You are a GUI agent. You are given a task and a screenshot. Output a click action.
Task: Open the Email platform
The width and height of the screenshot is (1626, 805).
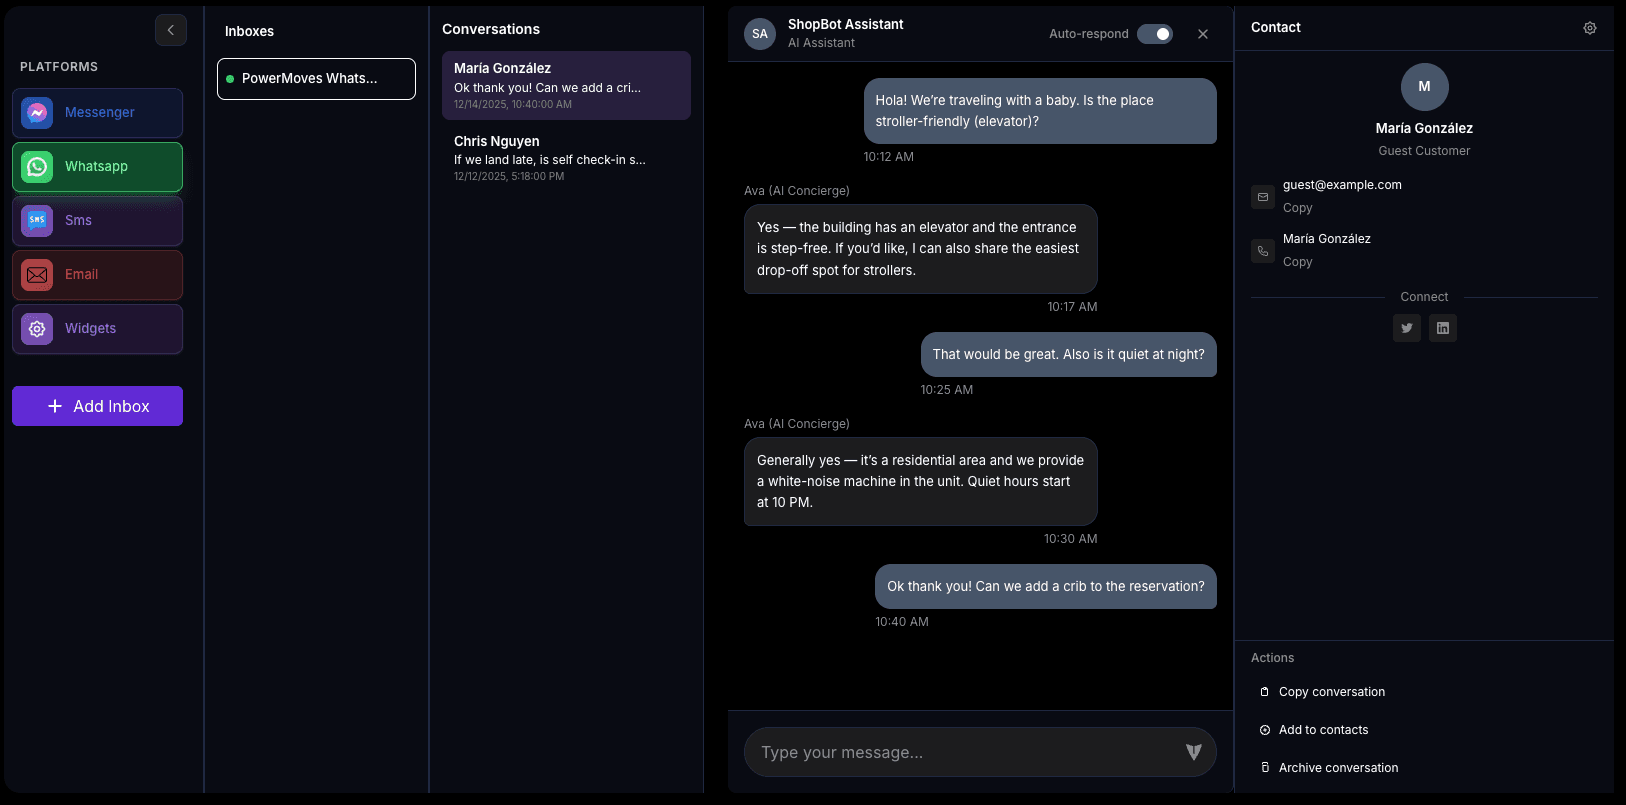[97, 275]
